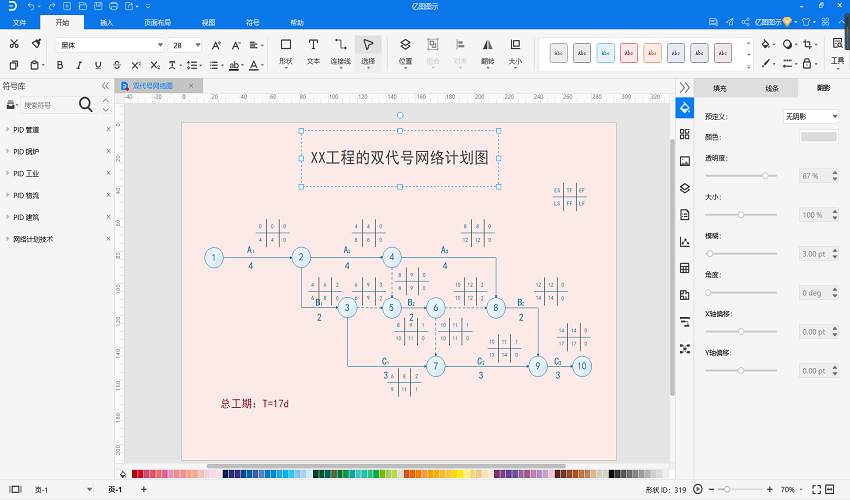Toggle Italic formatting
The width and height of the screenshot is (850, 500).
click(79, 65)
